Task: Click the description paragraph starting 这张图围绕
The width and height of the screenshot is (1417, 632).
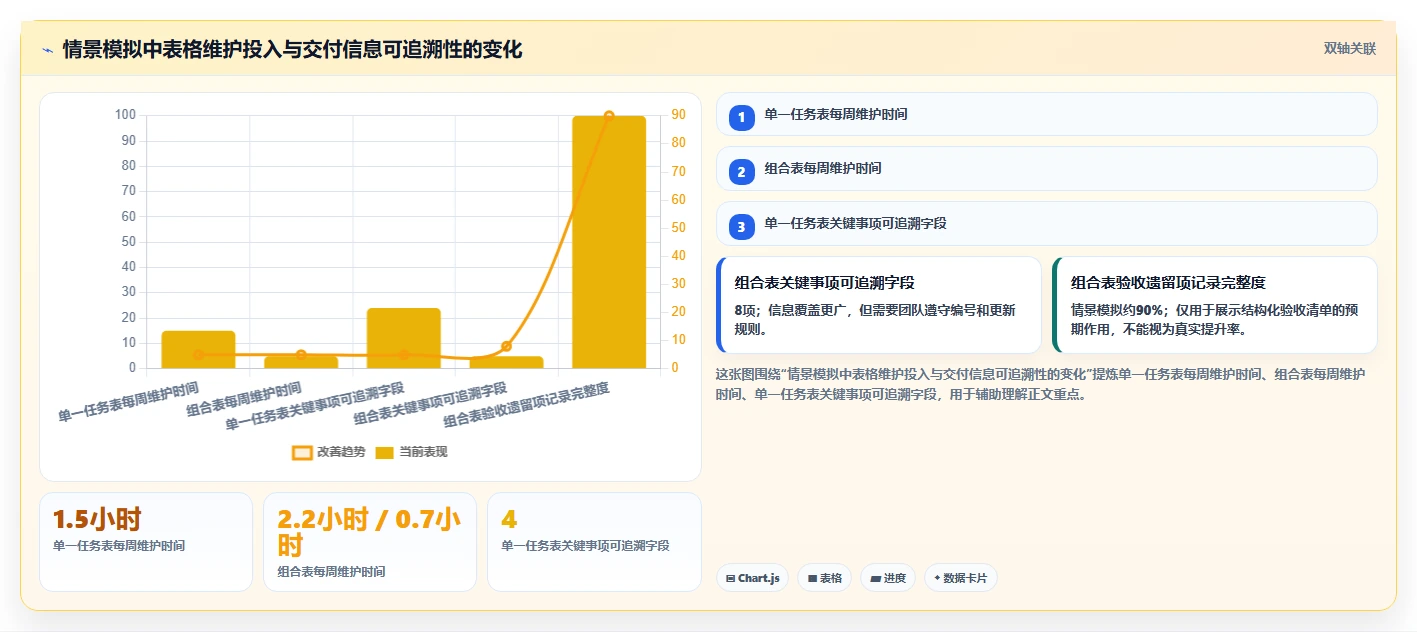Action: 1041,384
